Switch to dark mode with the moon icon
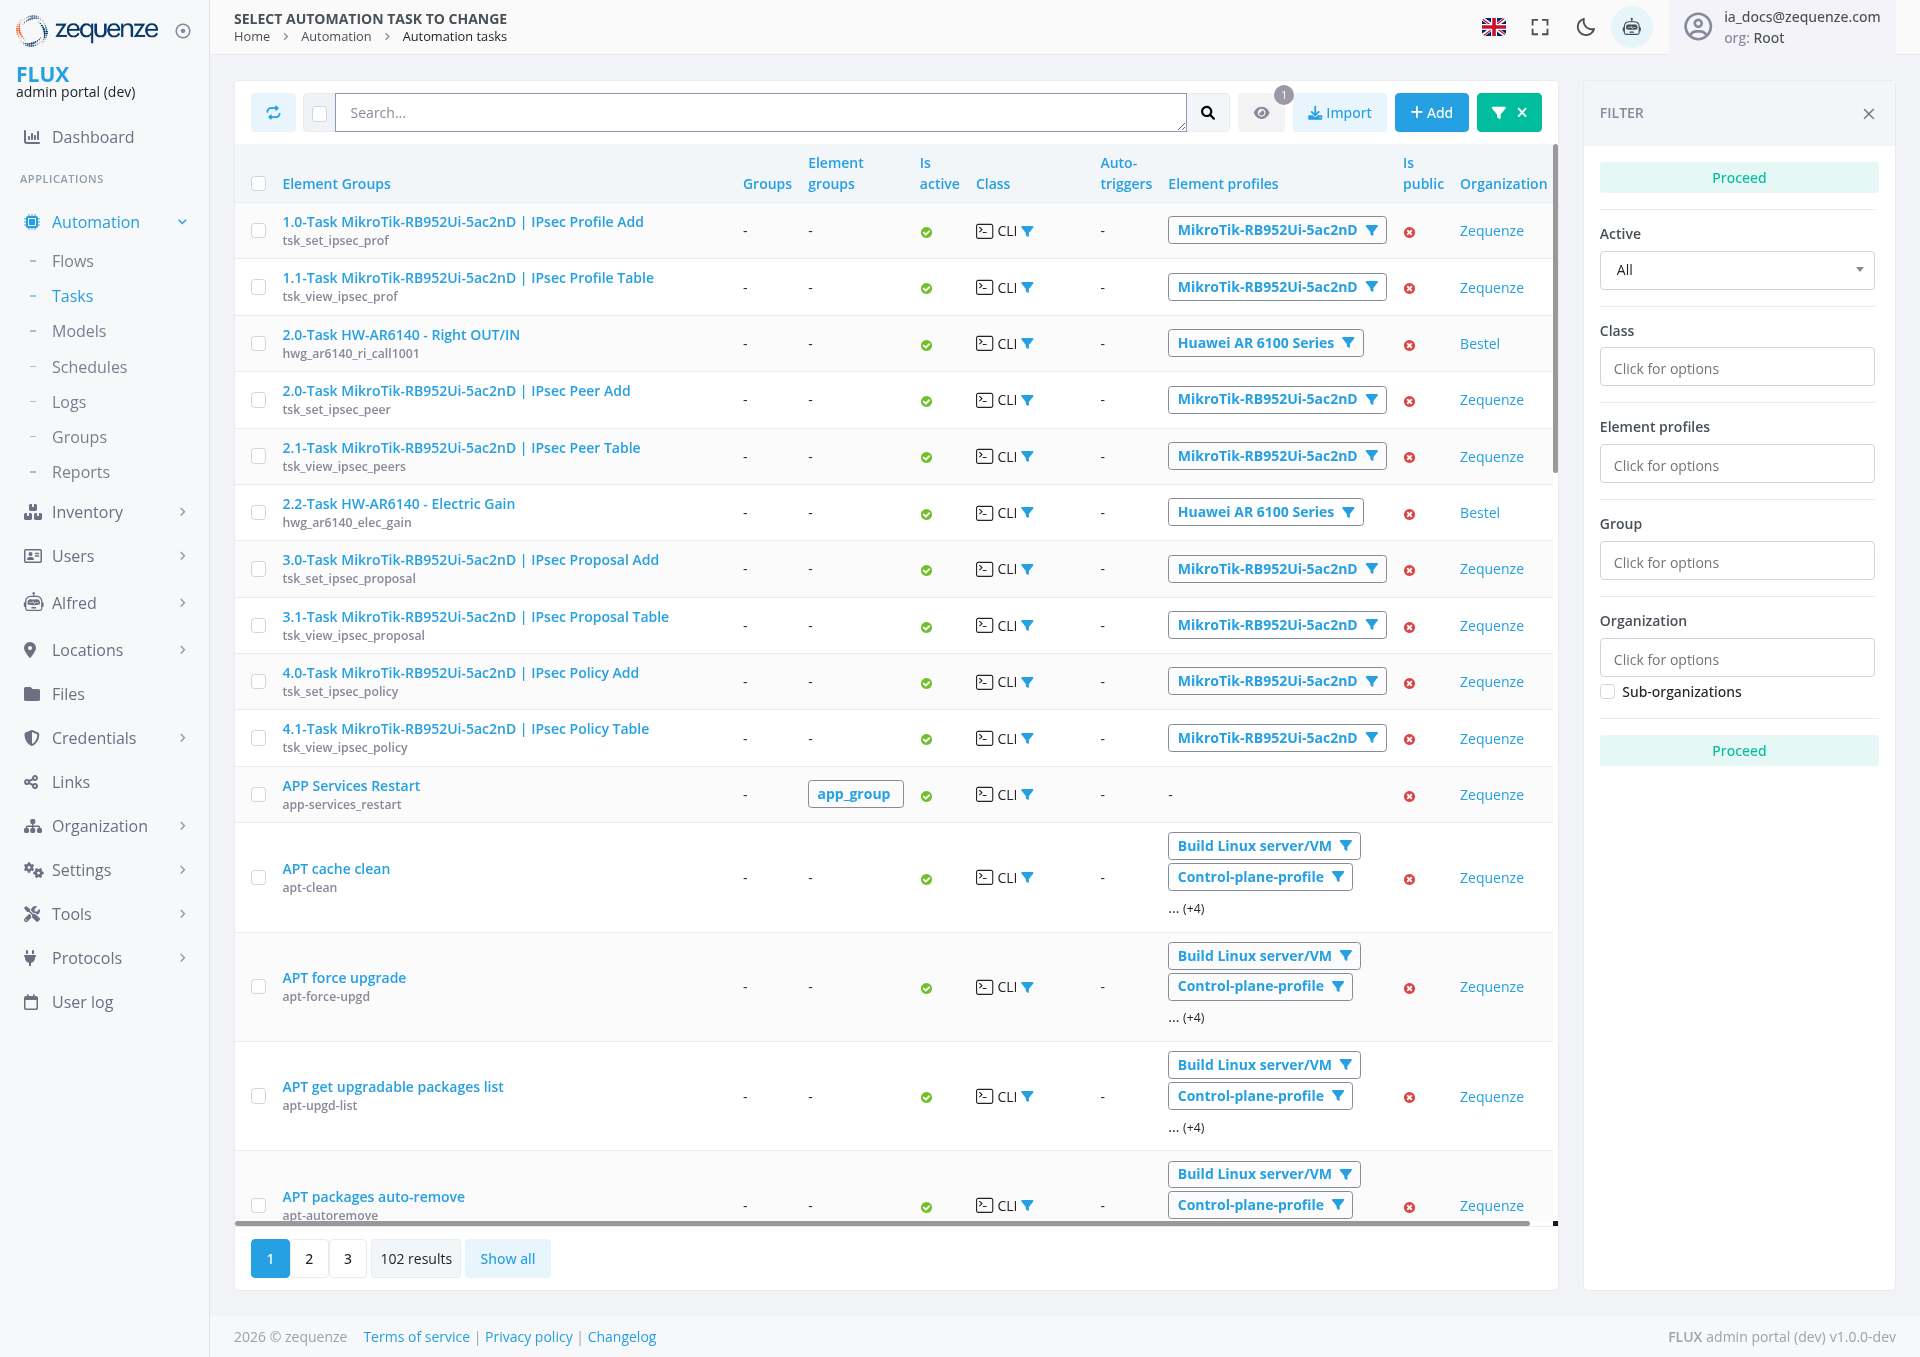This screenshot has height=1357, width=1920. tap(1586, 27)
